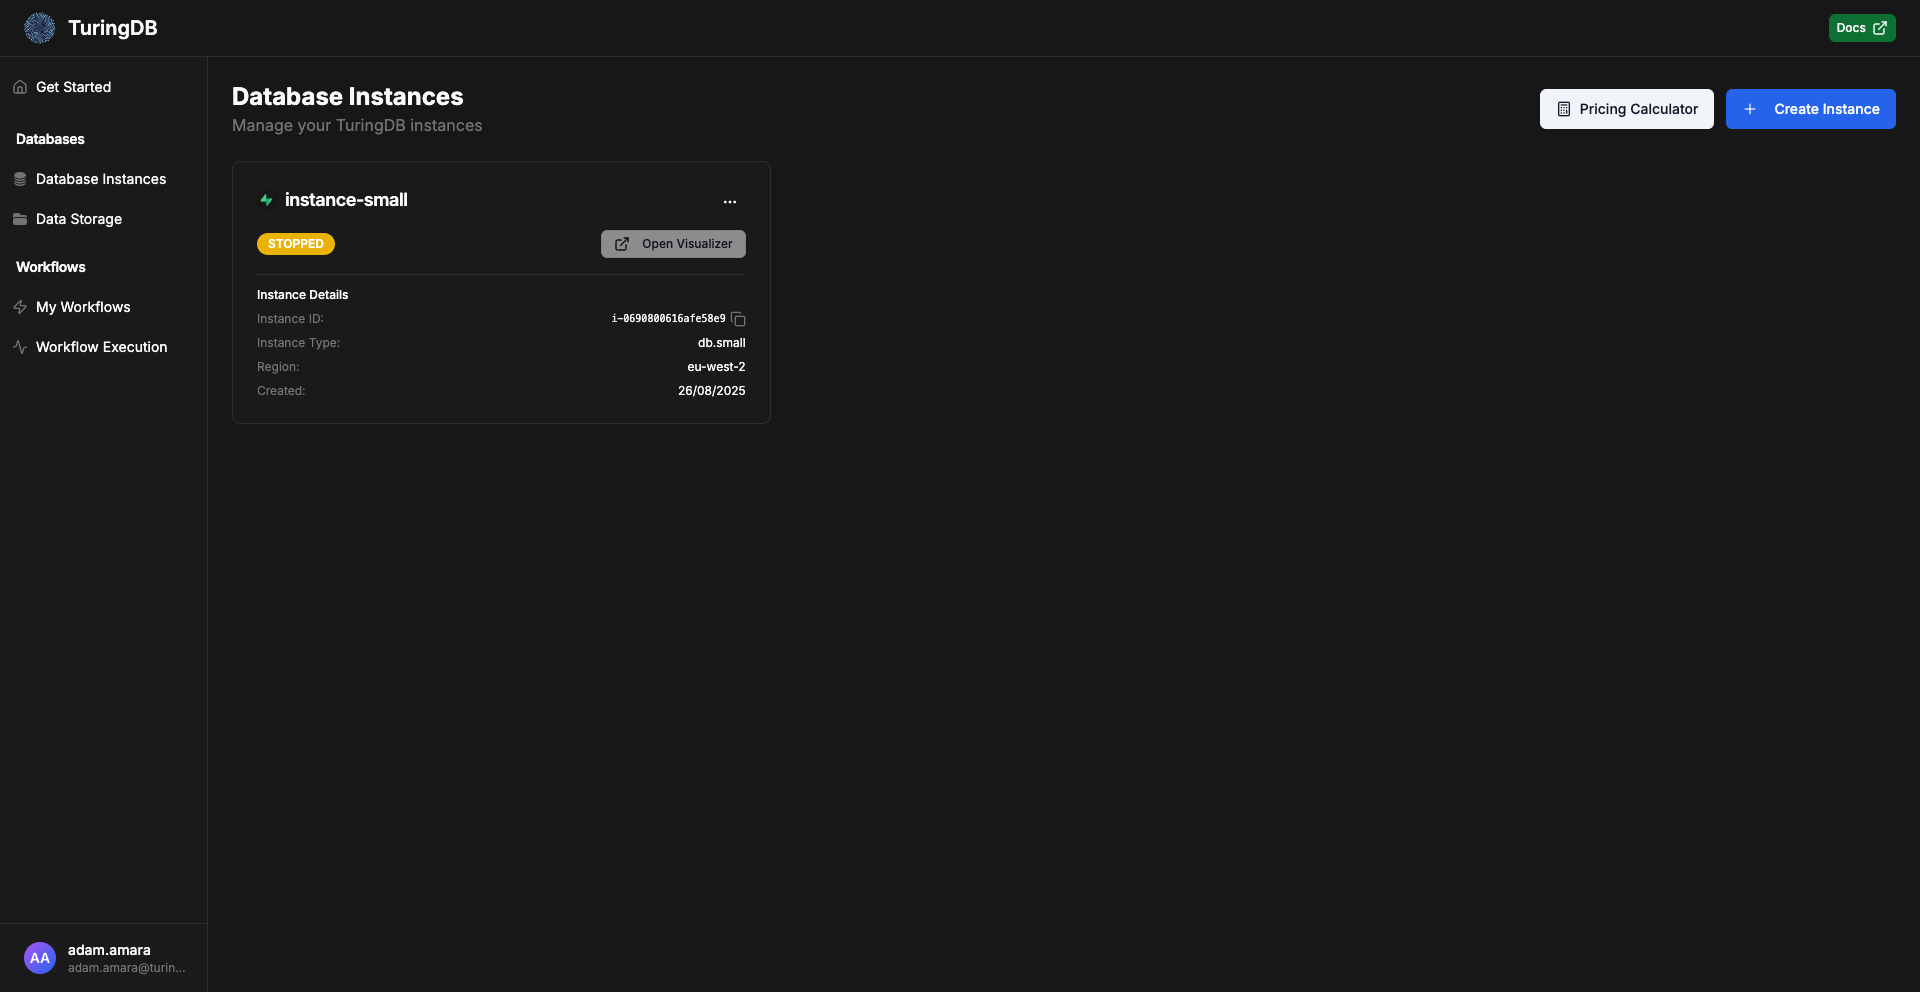Image resolution: width=1920 pixels, height=992 pixels.
Task: Click the Workflow Execution activity icon
Action: [21, 347]
